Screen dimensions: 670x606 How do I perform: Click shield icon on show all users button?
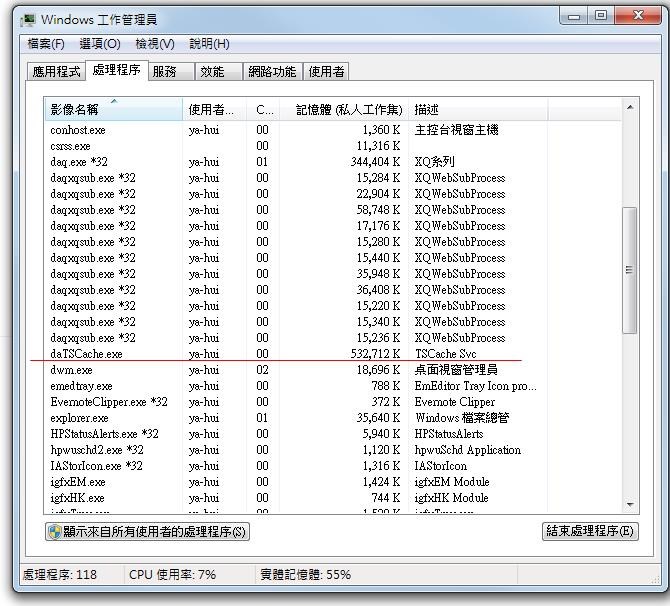[54, 532]
